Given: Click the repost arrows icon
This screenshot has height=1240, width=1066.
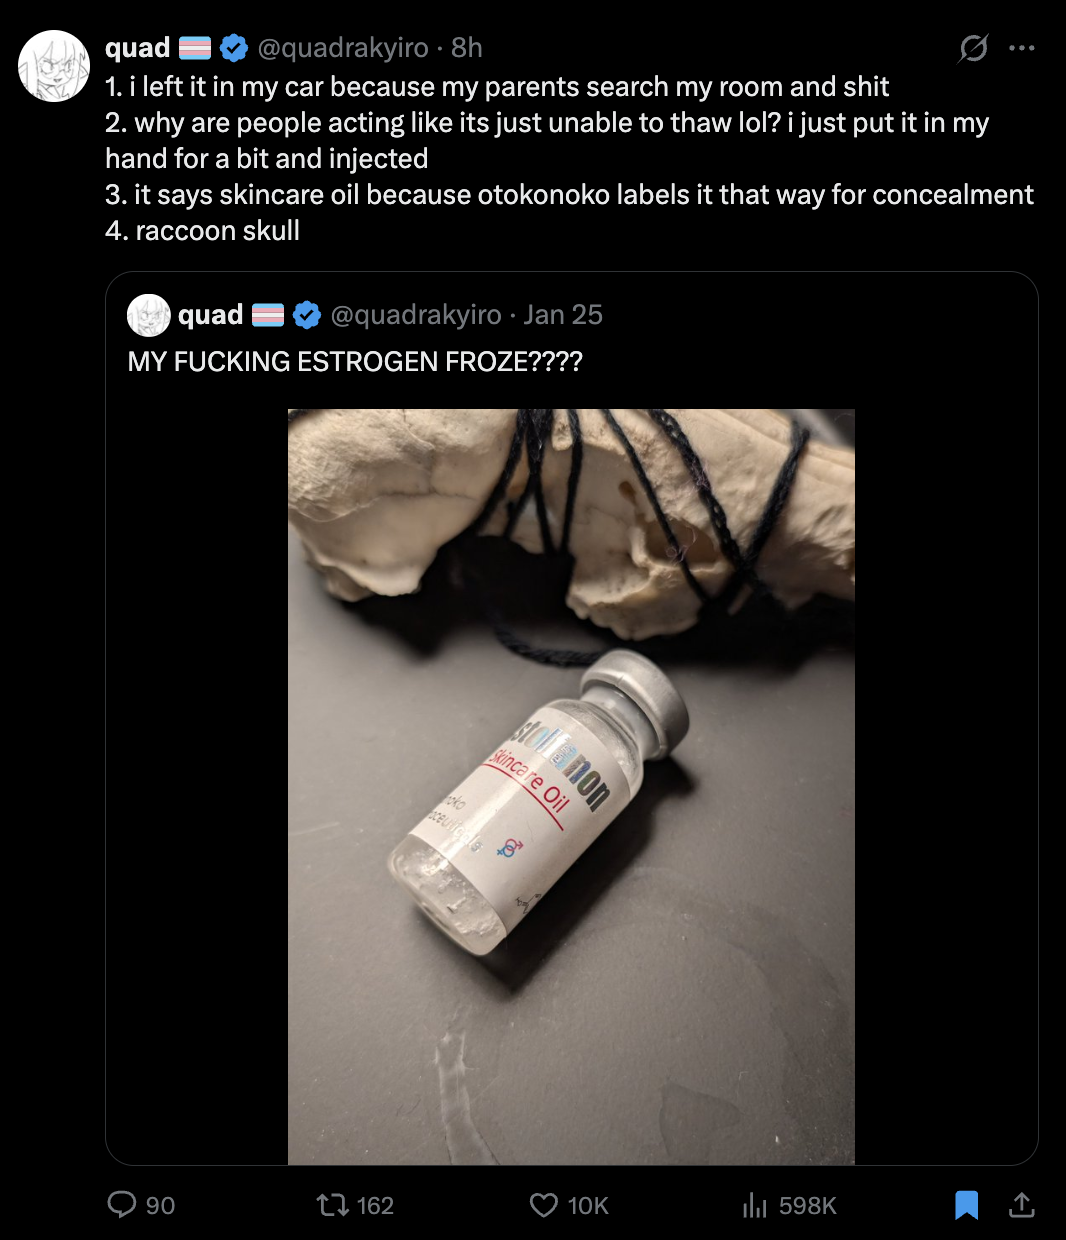Looking at the screenshot, I should [332, 1205].
